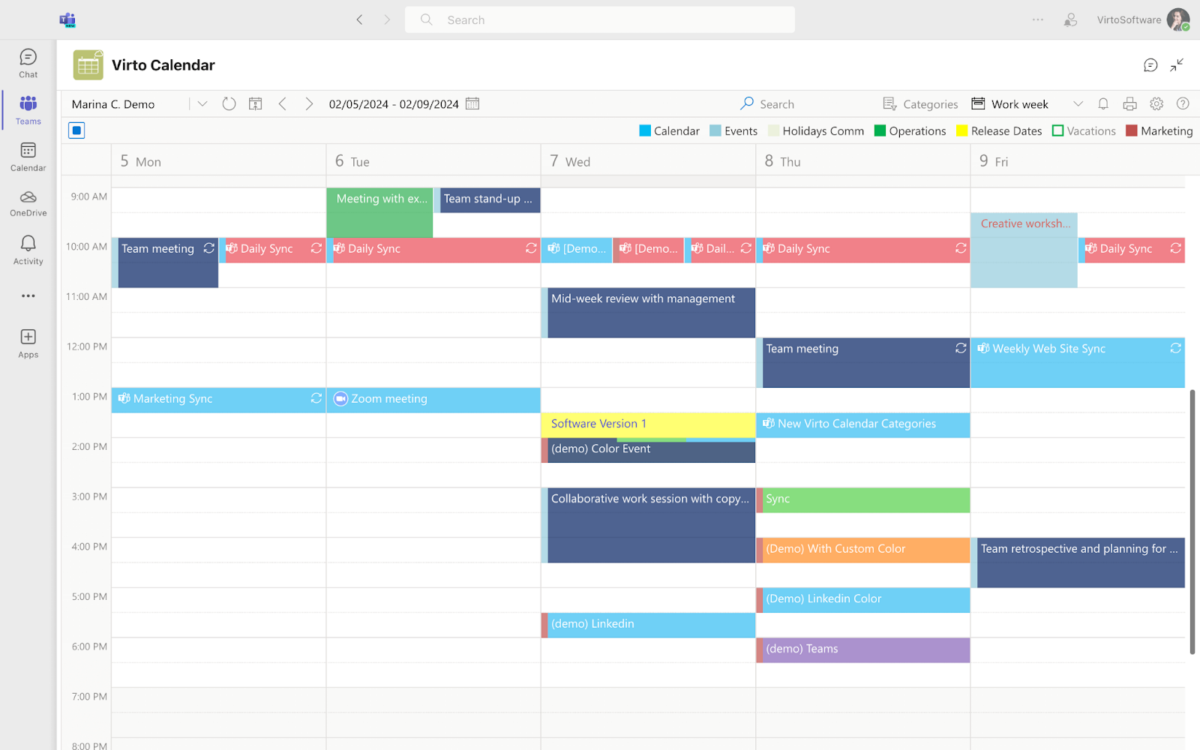Viewport: 1200px width, 750px height.
Task: Open New Virto Calendar Categories event
Action: [863, 424]
